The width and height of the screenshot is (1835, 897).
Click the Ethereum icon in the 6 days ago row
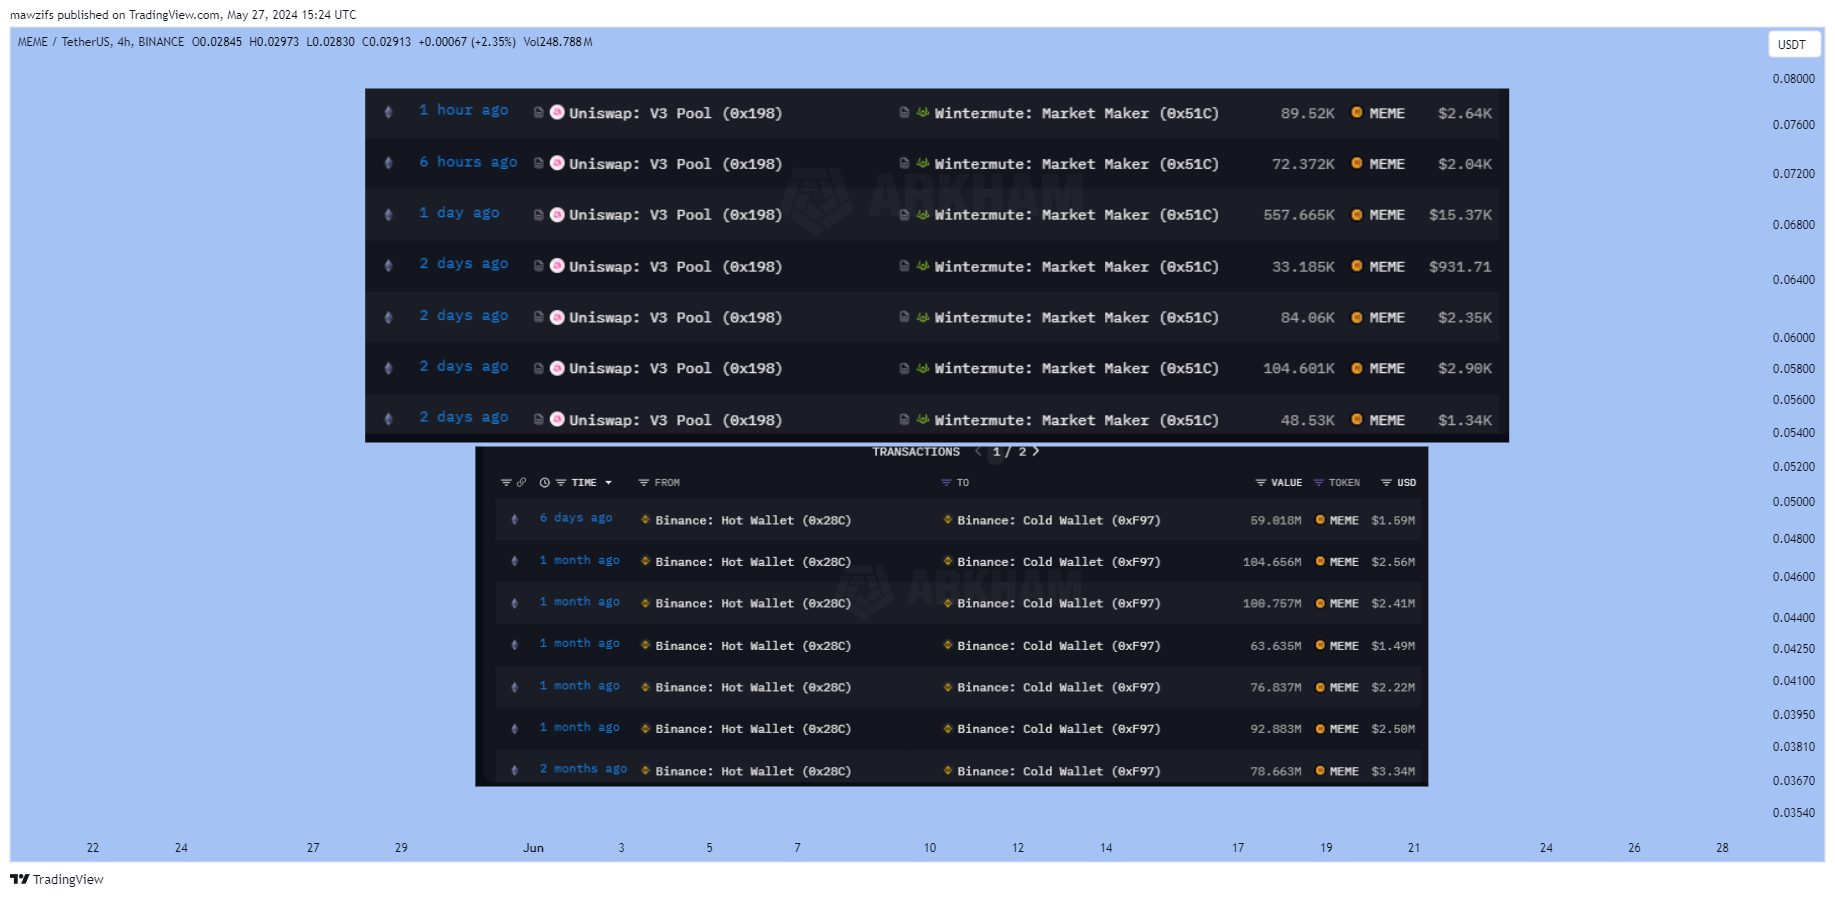click(514, 519)
